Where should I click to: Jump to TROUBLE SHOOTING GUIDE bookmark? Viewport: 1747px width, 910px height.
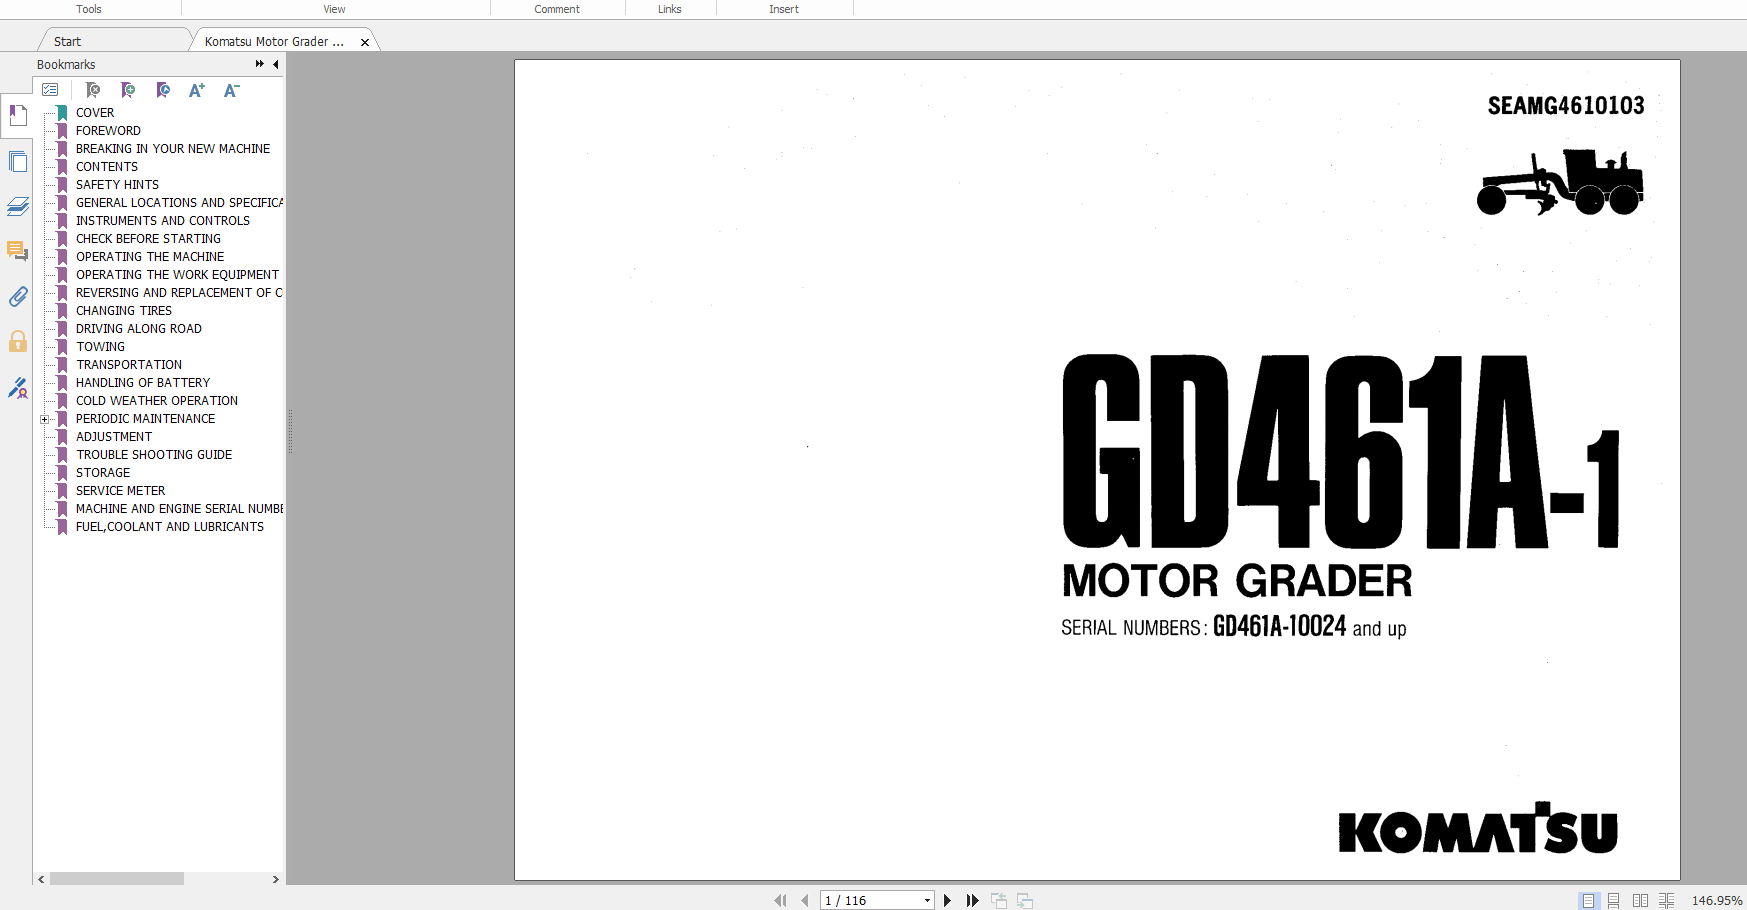click(x=154, y=455)
